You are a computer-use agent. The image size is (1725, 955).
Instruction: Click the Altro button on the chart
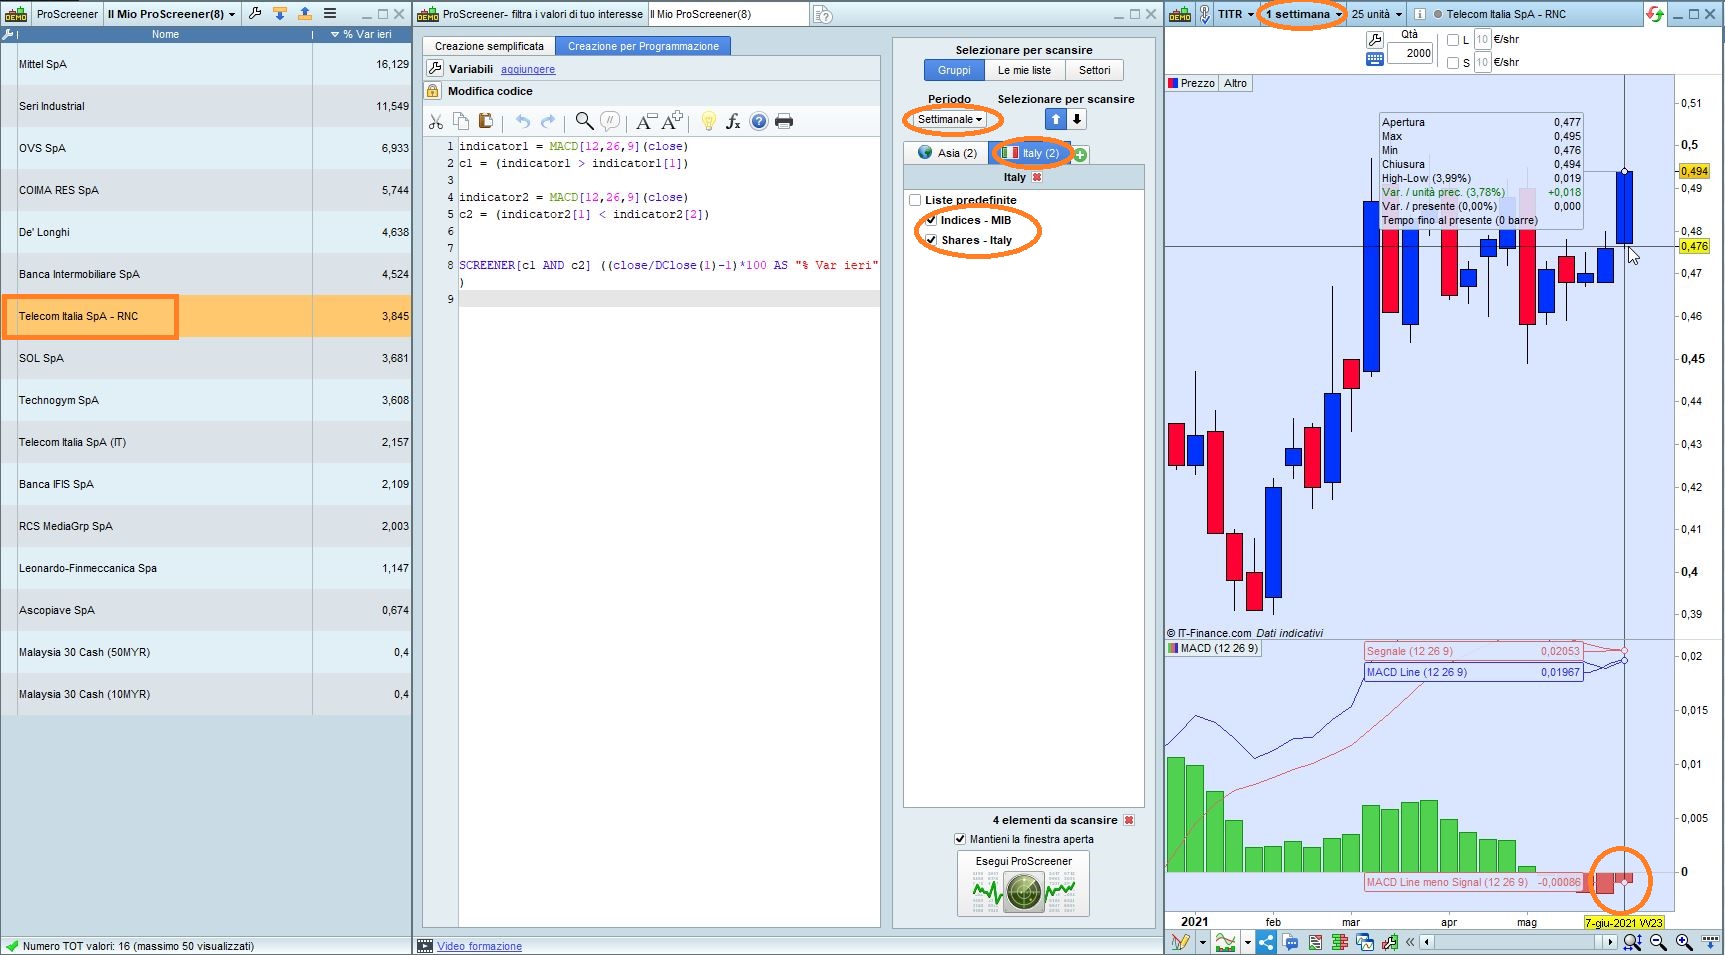click(1235, 83)
